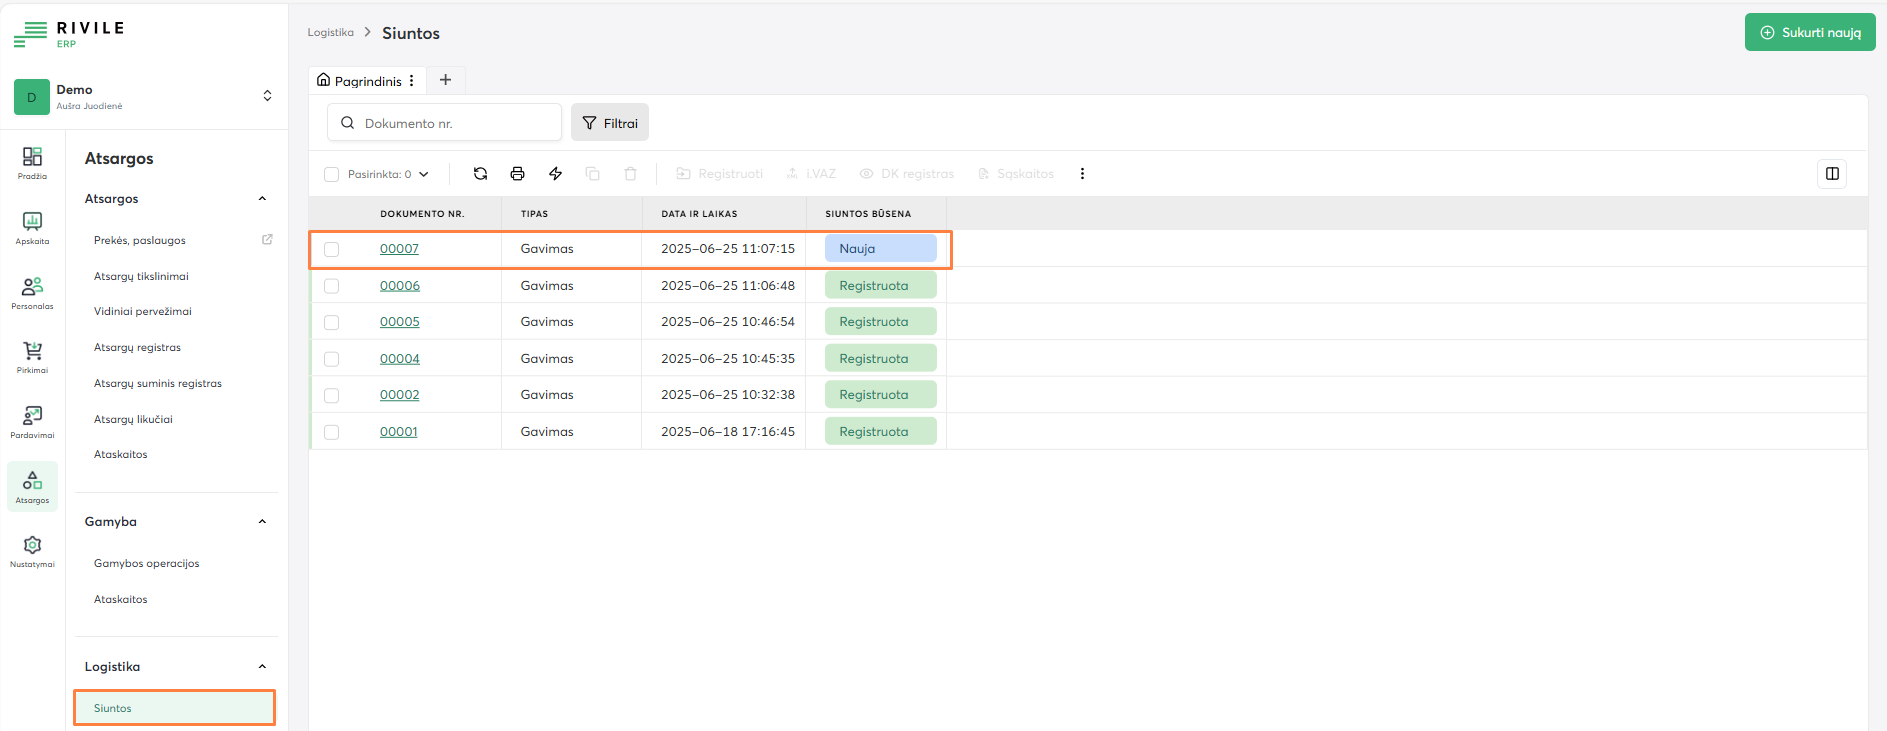Image resolution: width=1887 pixels, height=731 pixels.
Task: Open document link 00006
Action: click(x=399, y=286)
